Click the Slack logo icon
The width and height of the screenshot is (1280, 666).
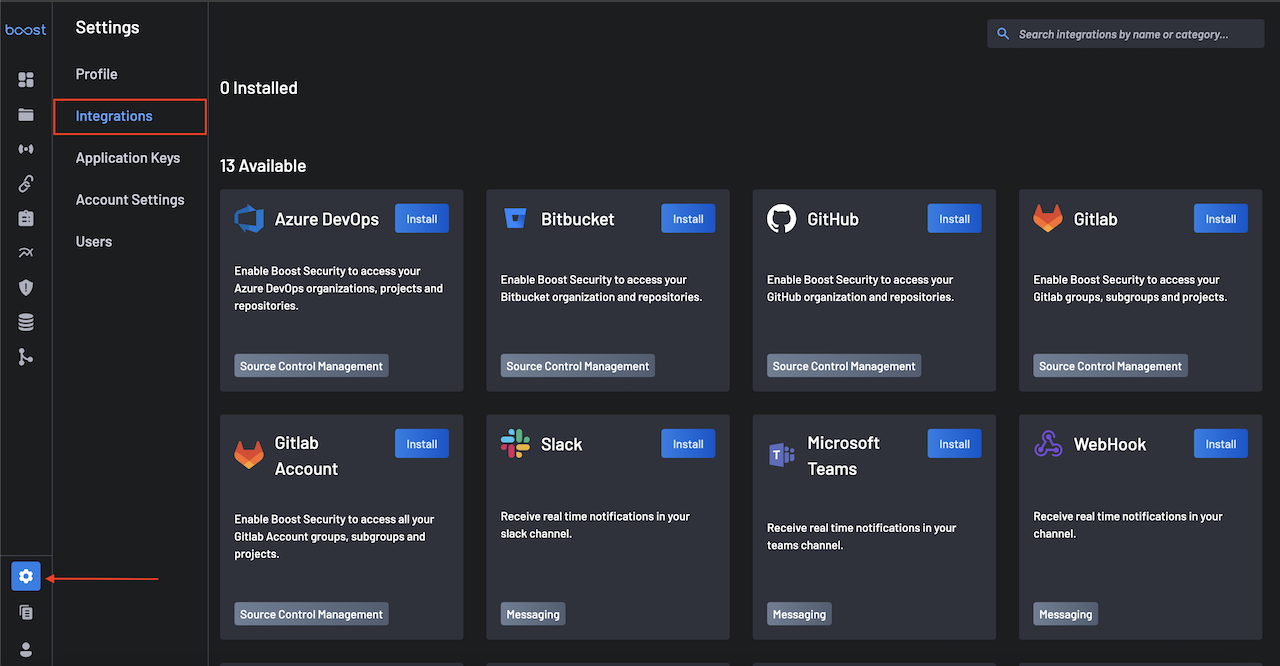pyautogui.click(x=515, y=444)
